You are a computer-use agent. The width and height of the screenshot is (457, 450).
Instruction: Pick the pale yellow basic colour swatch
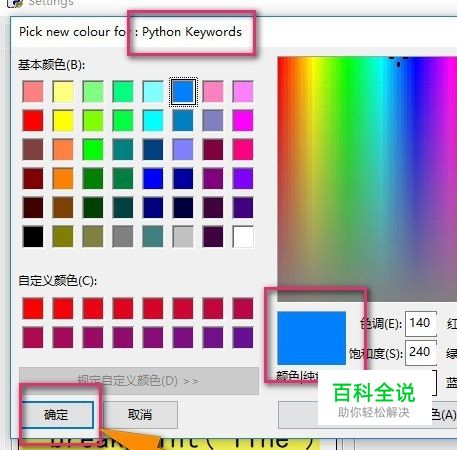[63, 91]
